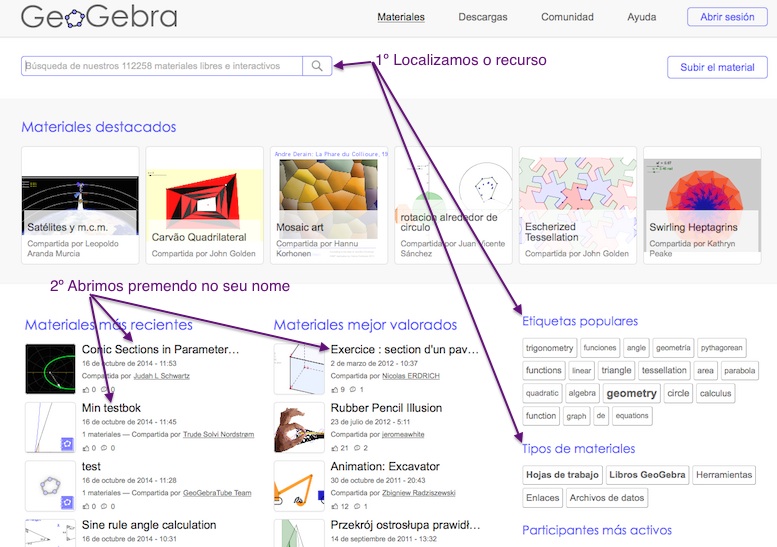777x547 pixels.
Task: Select the tessellation tag
Action: [664, 371]
